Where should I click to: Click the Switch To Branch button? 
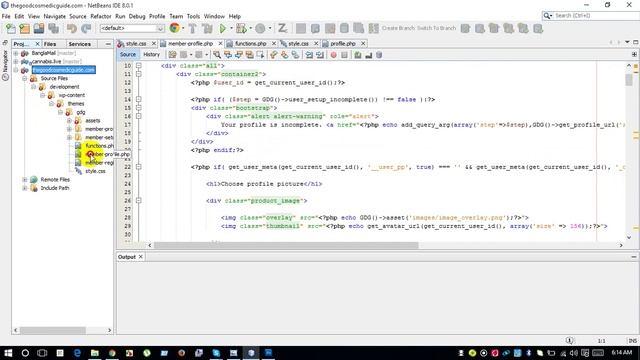(x=436, y=28)
